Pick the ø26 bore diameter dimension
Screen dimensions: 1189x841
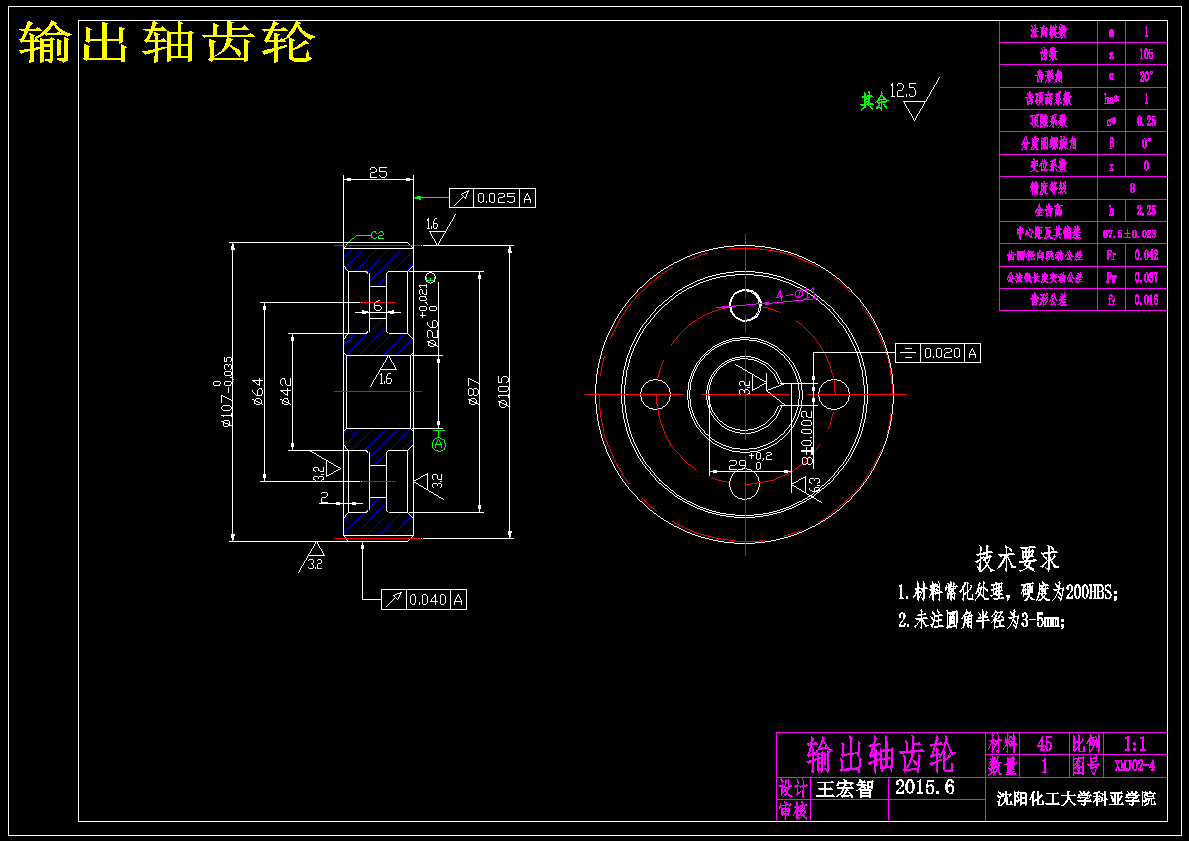pos(428,315)
